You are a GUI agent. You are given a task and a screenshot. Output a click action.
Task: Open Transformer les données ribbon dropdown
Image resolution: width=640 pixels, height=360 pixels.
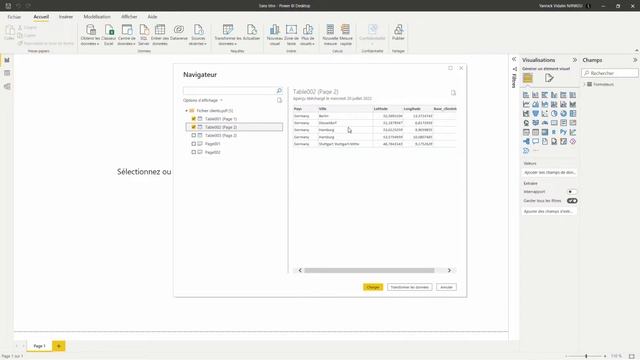click(228, 41)
